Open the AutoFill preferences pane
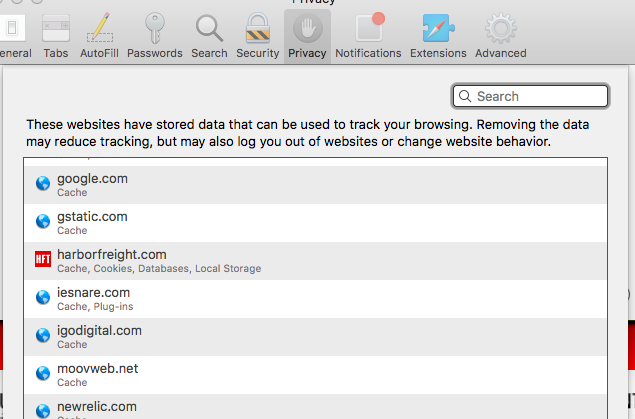This screenshot has height=419, width=635. (99, 35)
